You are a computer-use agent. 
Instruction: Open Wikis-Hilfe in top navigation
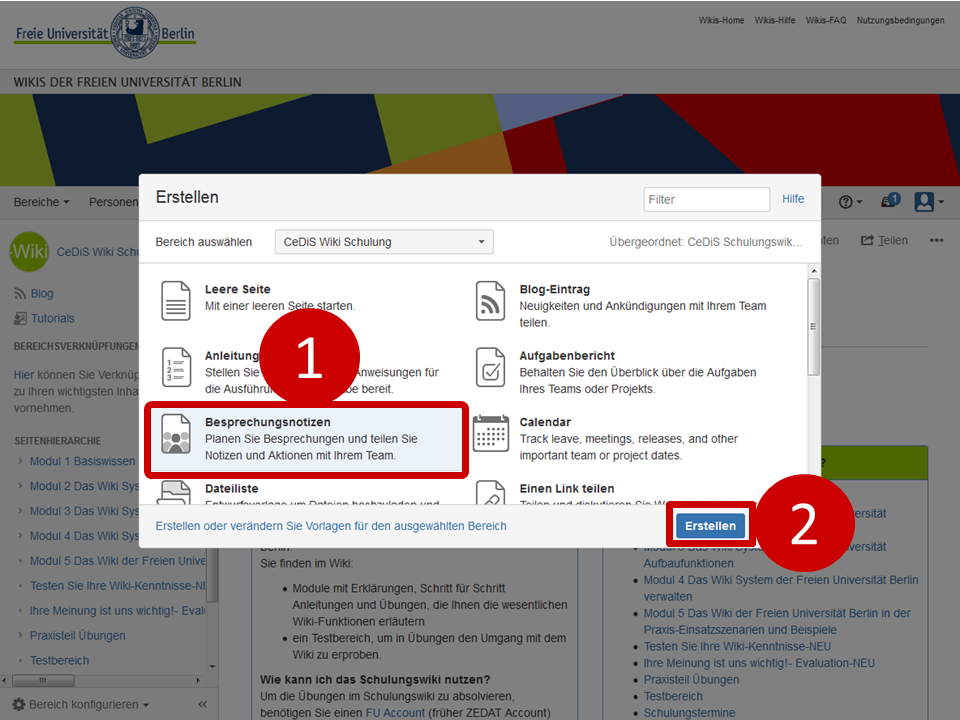point(774,20)
